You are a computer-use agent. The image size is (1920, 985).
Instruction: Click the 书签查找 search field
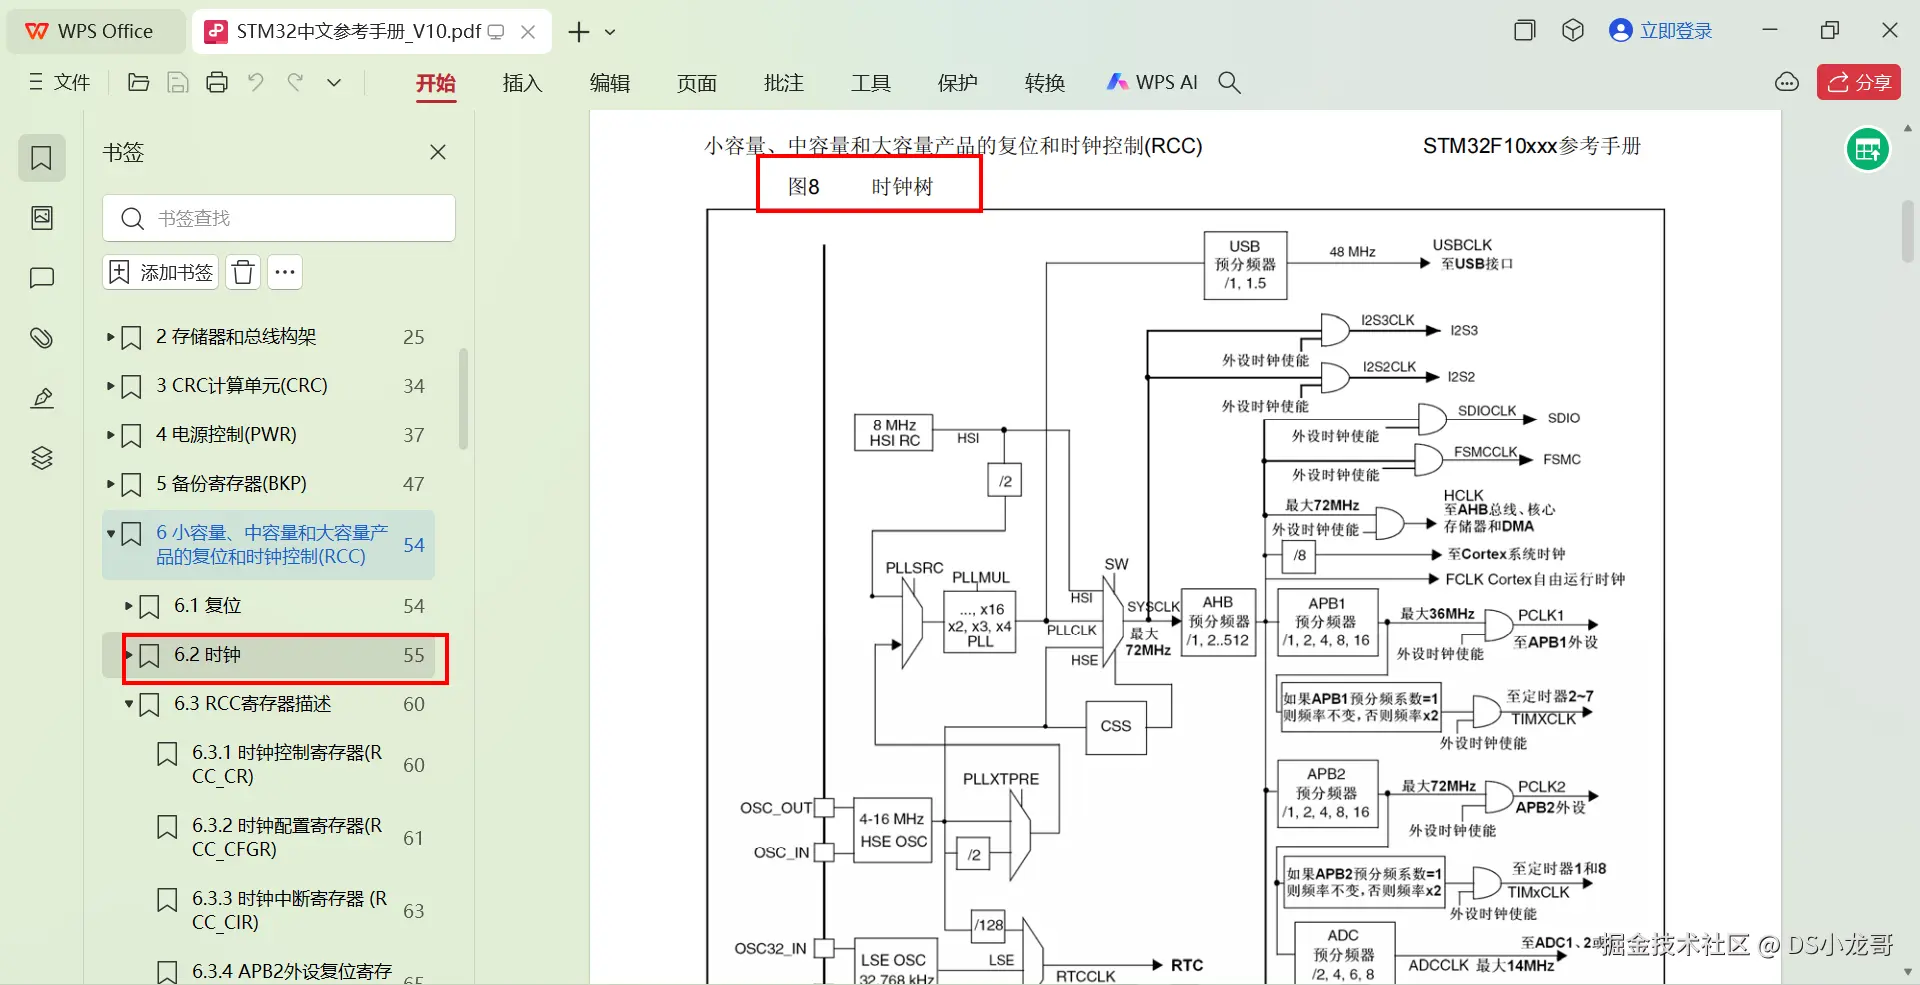tap(279, 218)
